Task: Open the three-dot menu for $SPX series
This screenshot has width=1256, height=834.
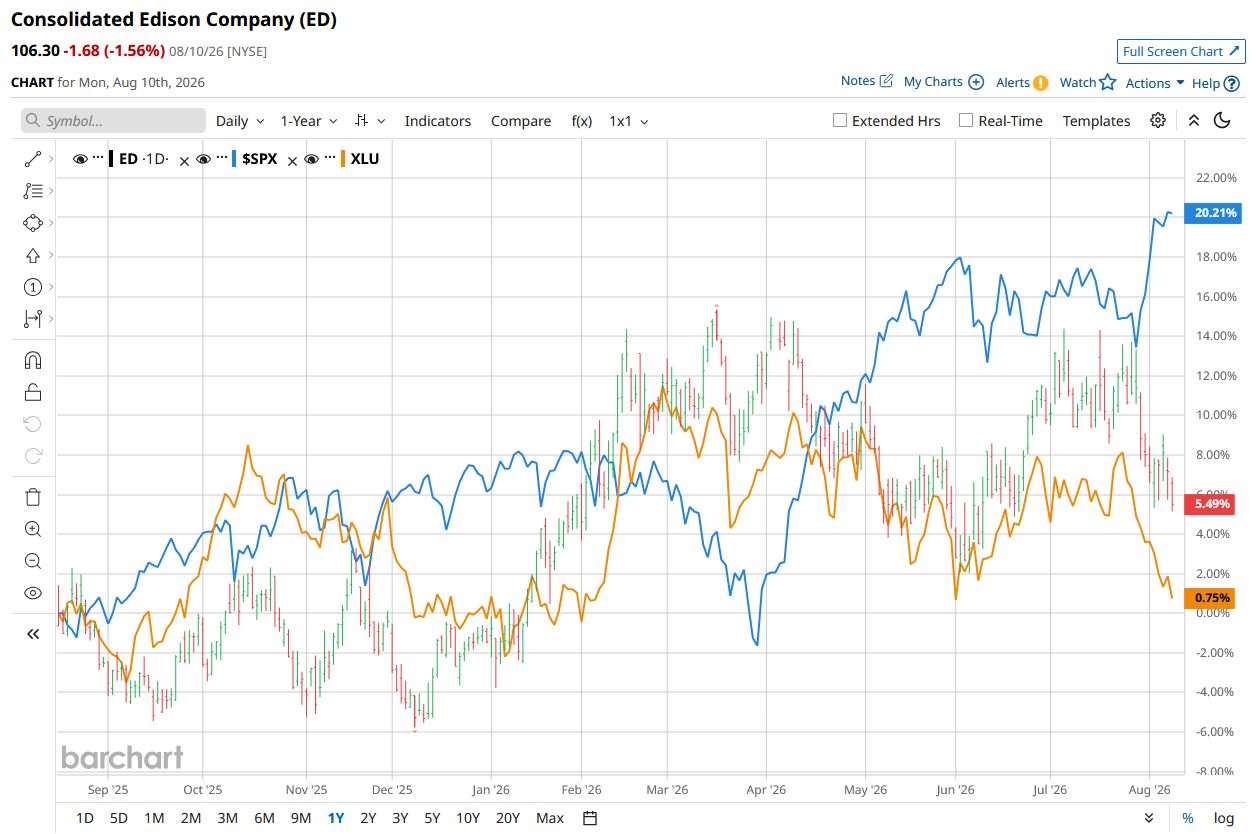Action: click(221, 158)
